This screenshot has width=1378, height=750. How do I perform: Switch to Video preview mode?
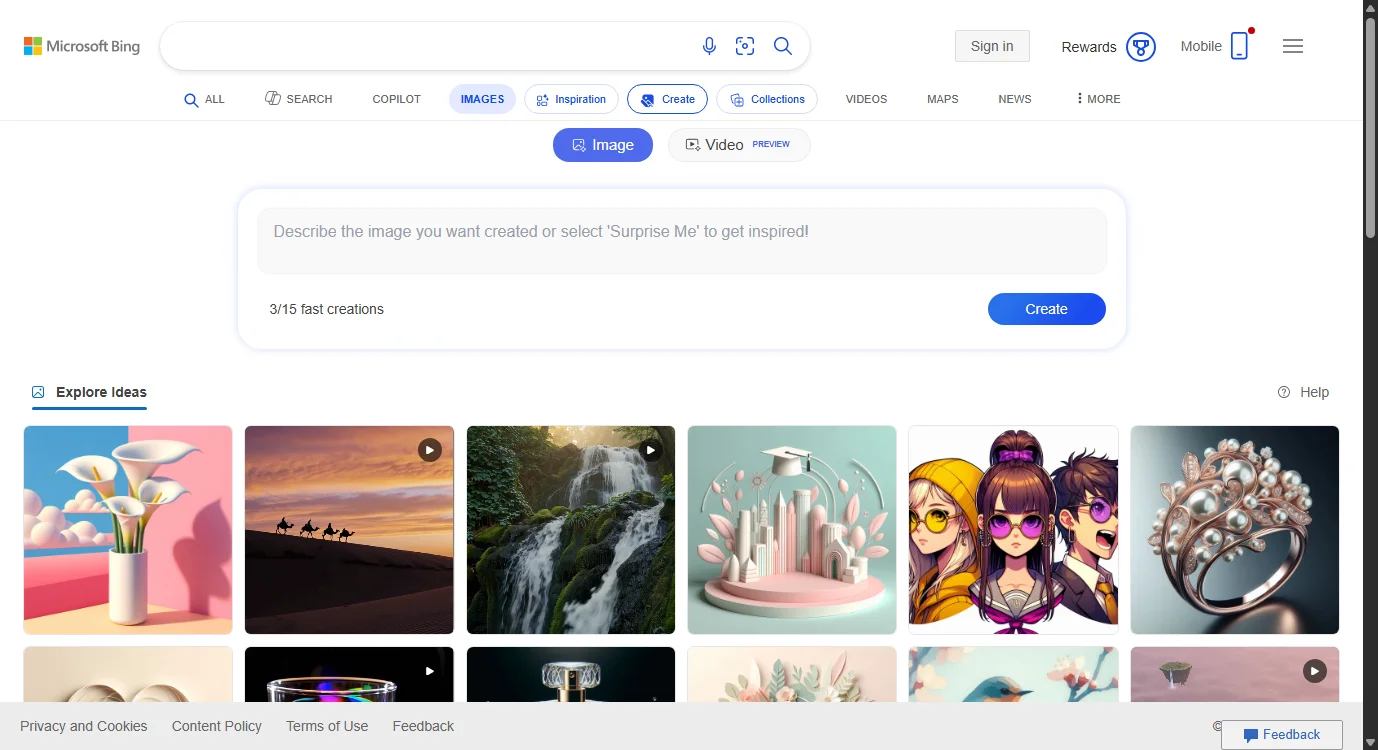(738, 144)
